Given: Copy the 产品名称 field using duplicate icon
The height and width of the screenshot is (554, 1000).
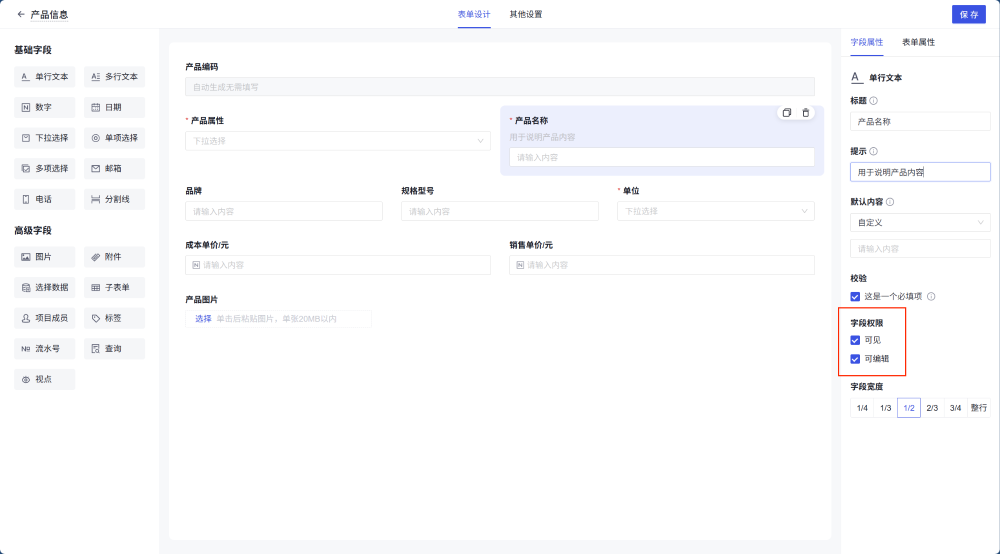Looking at the screenshot, I should click(787, 113).
